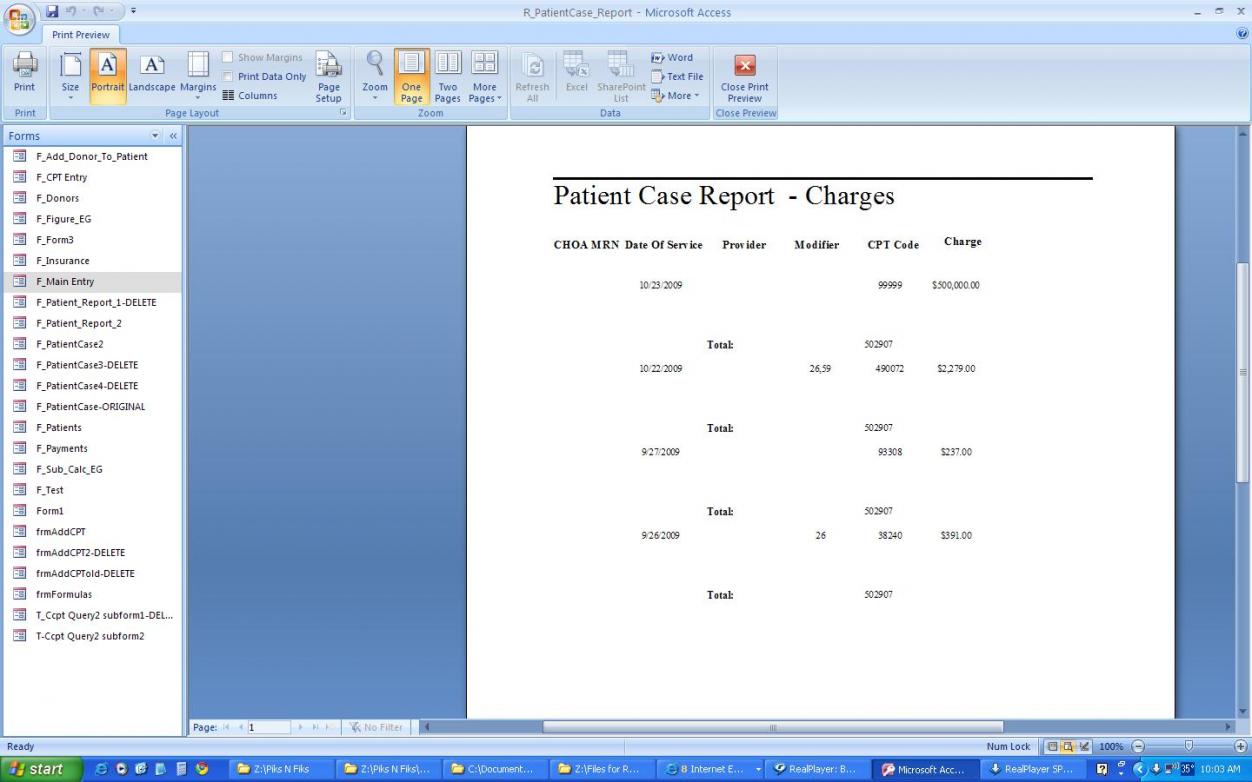Screen dimensions: 1252x782
Task: Switch to Landscape orientation
Action: click(x=152, y=73)
